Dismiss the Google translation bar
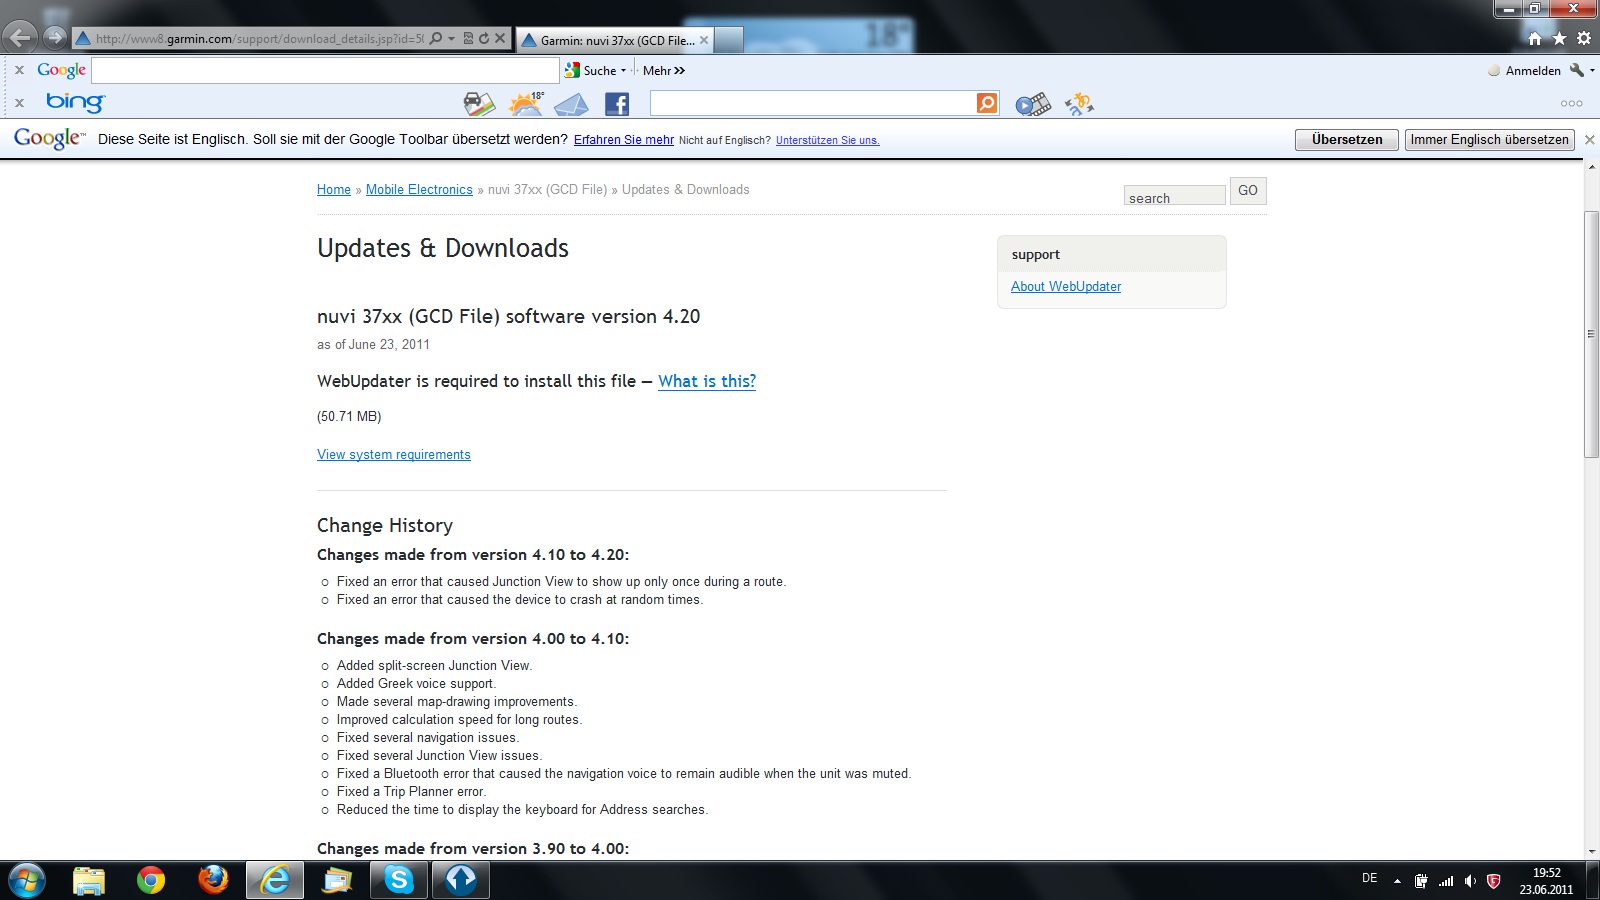This screenshot has height=900, width=1600. coord(1589,140)
